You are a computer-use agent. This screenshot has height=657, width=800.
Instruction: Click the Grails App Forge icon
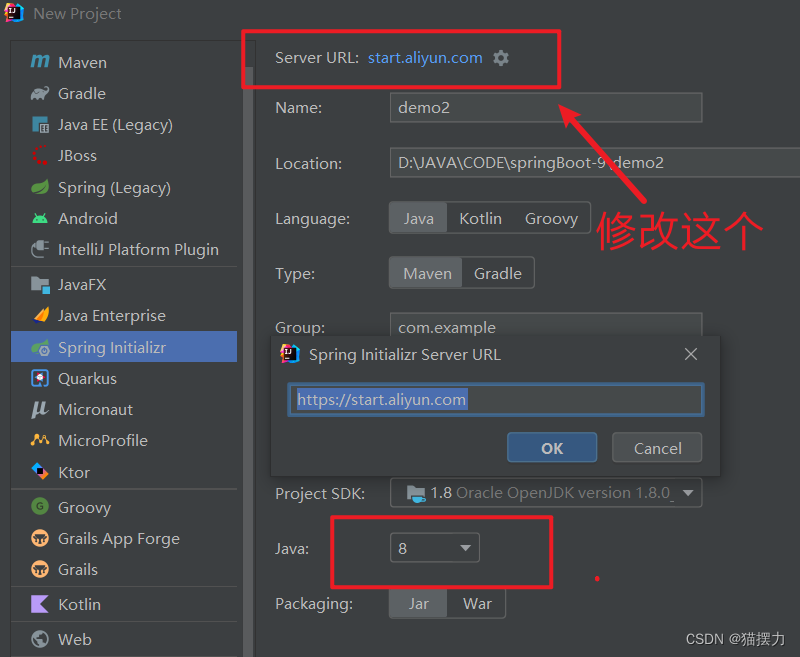(40, 538)
